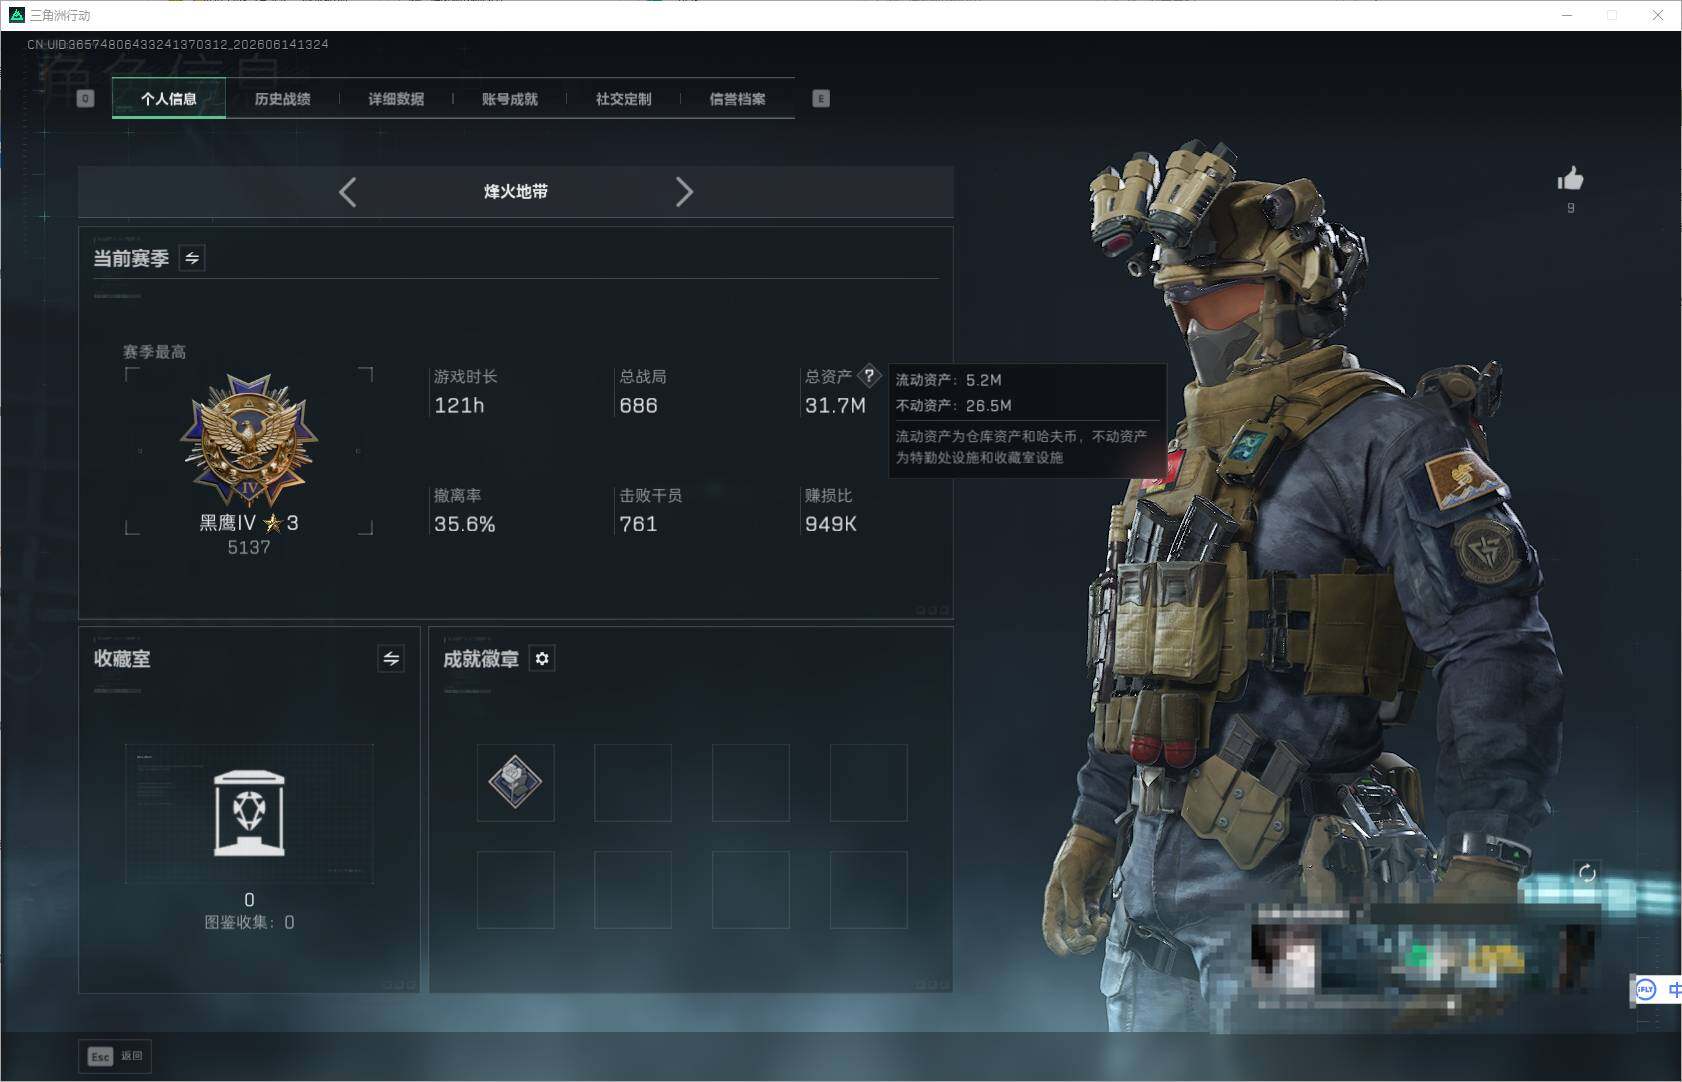Click the question mark beside 总资产

click(869, 376)
